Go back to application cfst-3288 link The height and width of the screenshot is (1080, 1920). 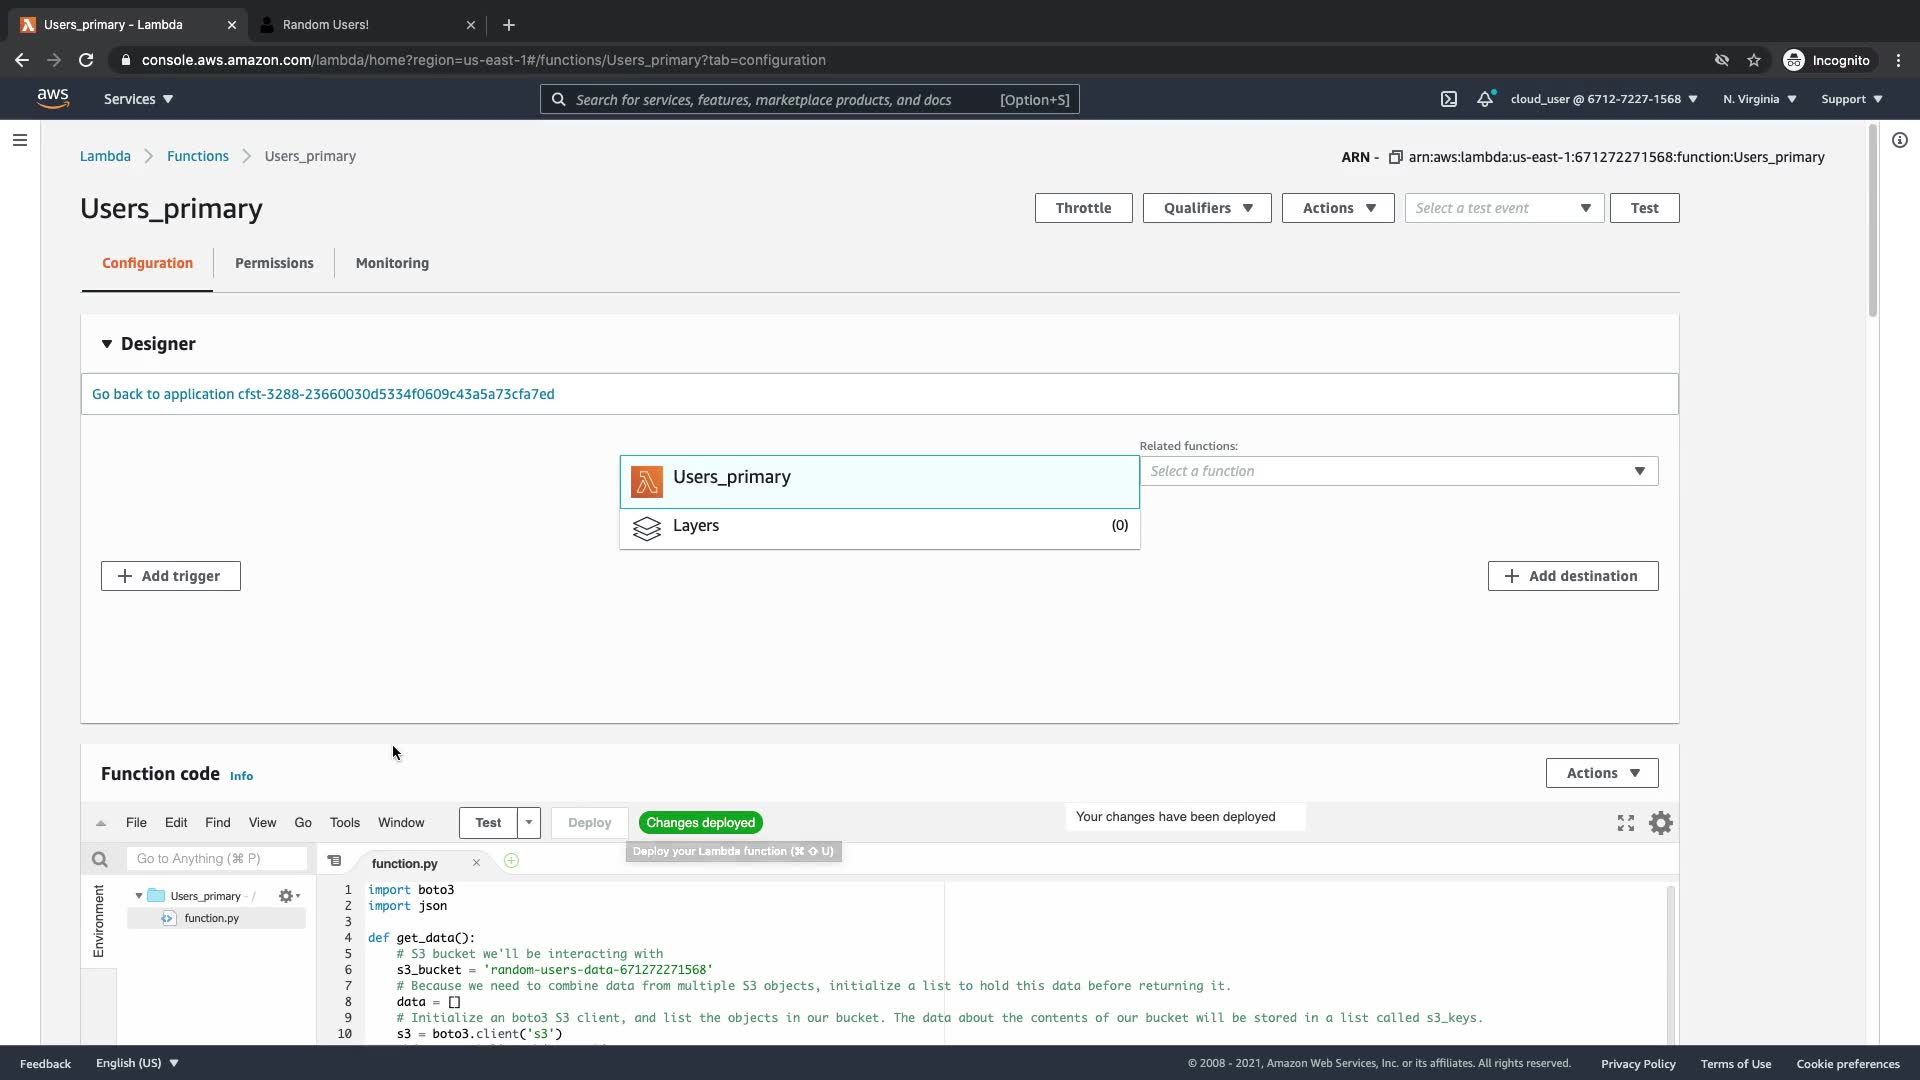point(323,394)
